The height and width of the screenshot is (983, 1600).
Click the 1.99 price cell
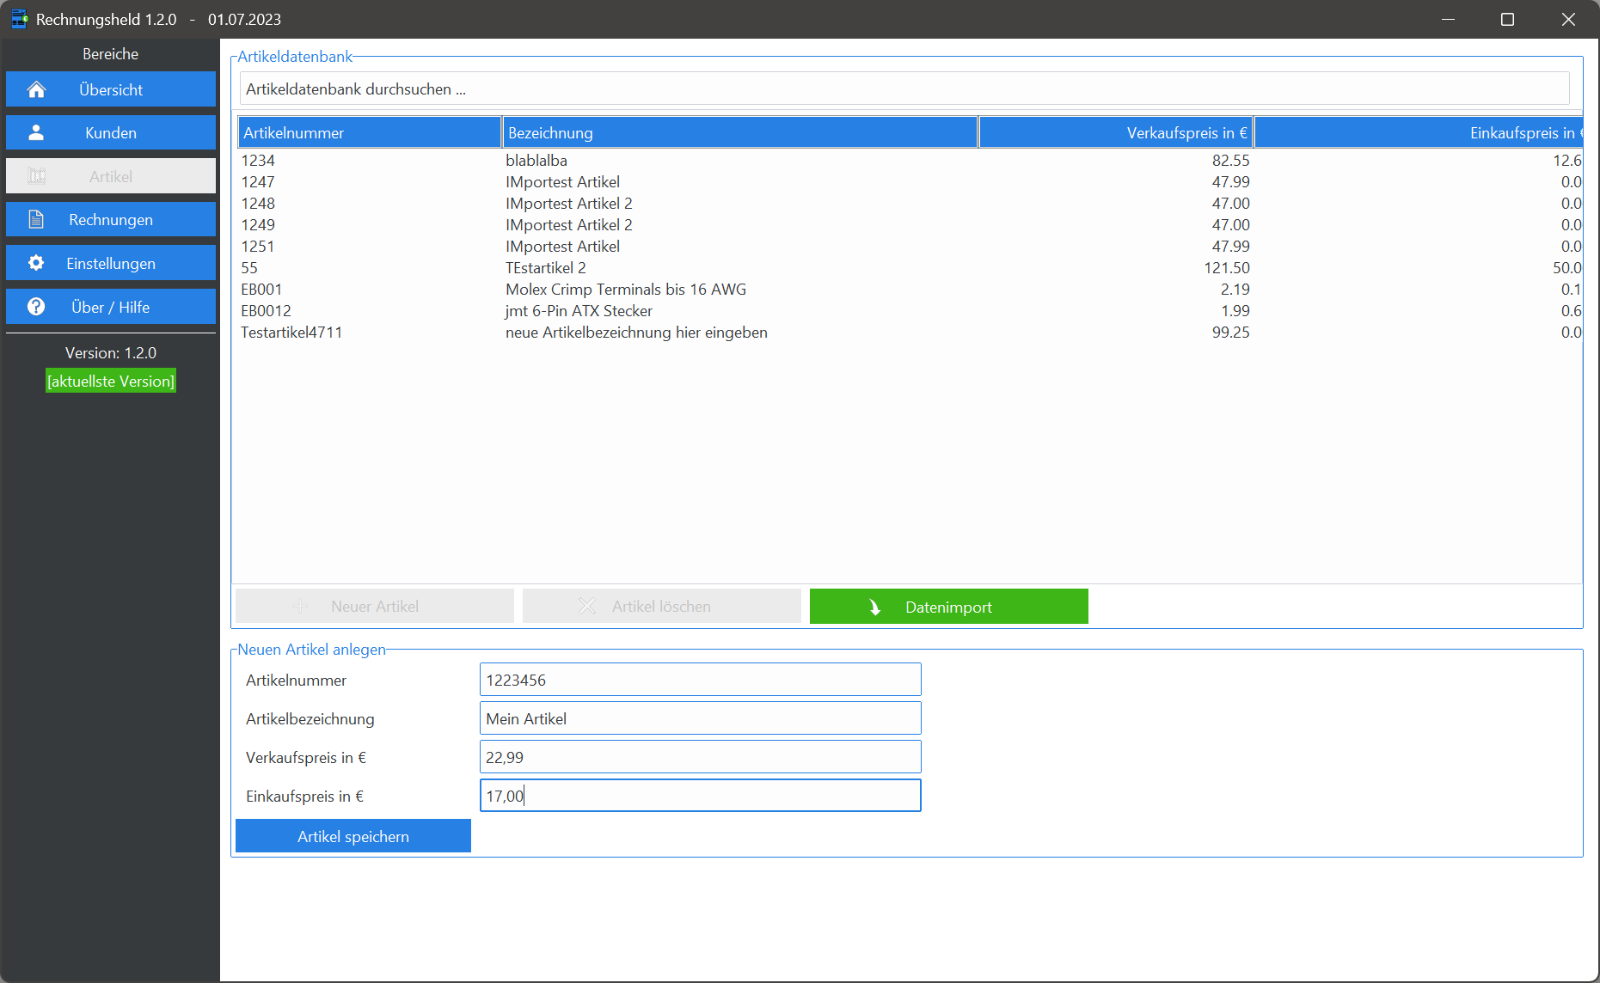[x=1235, y=311]
